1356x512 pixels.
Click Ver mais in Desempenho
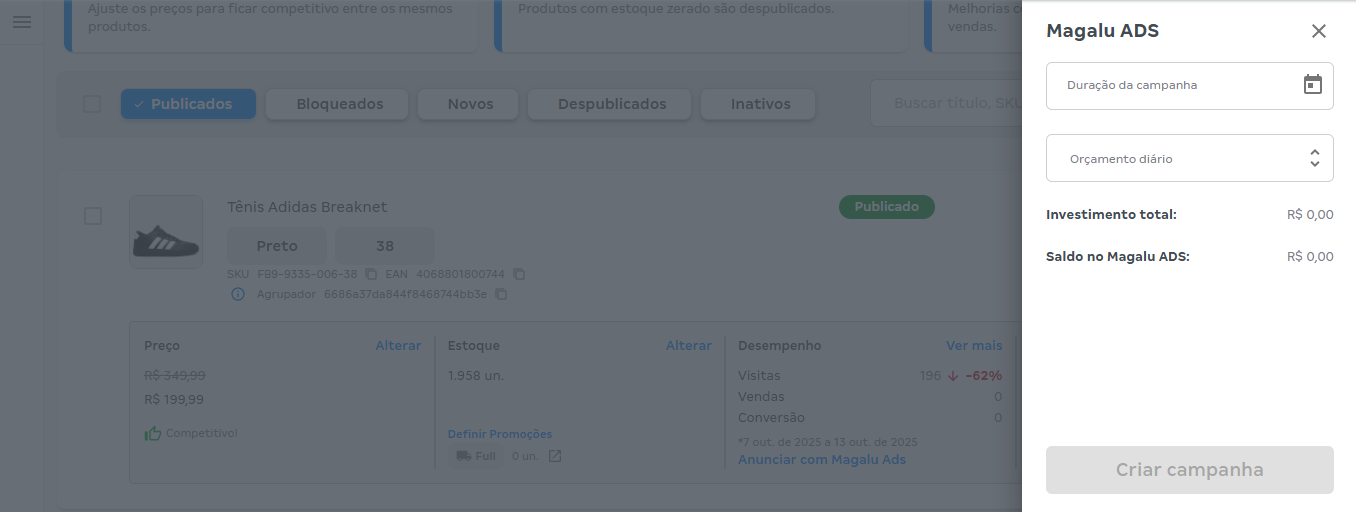973,345
